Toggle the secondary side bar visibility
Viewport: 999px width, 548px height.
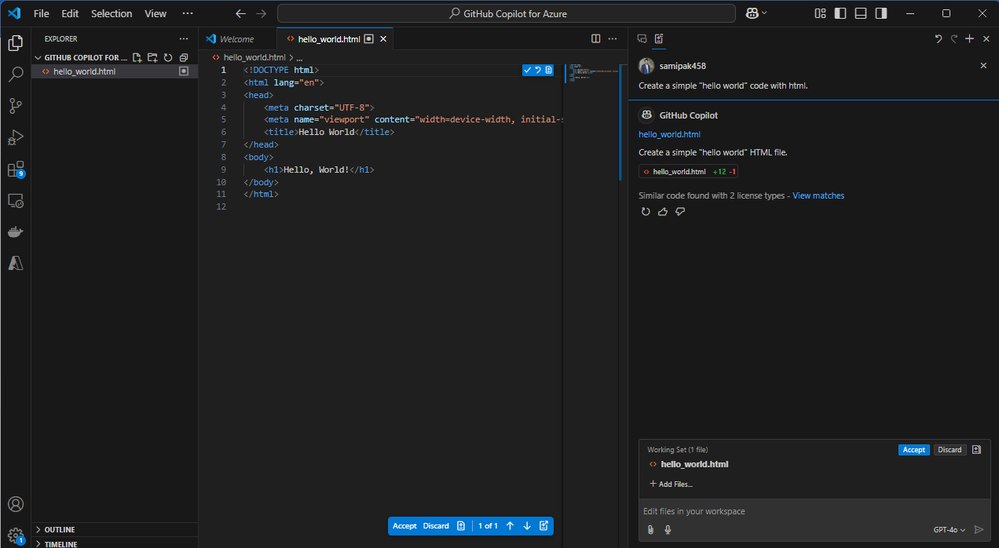point(880,13)
